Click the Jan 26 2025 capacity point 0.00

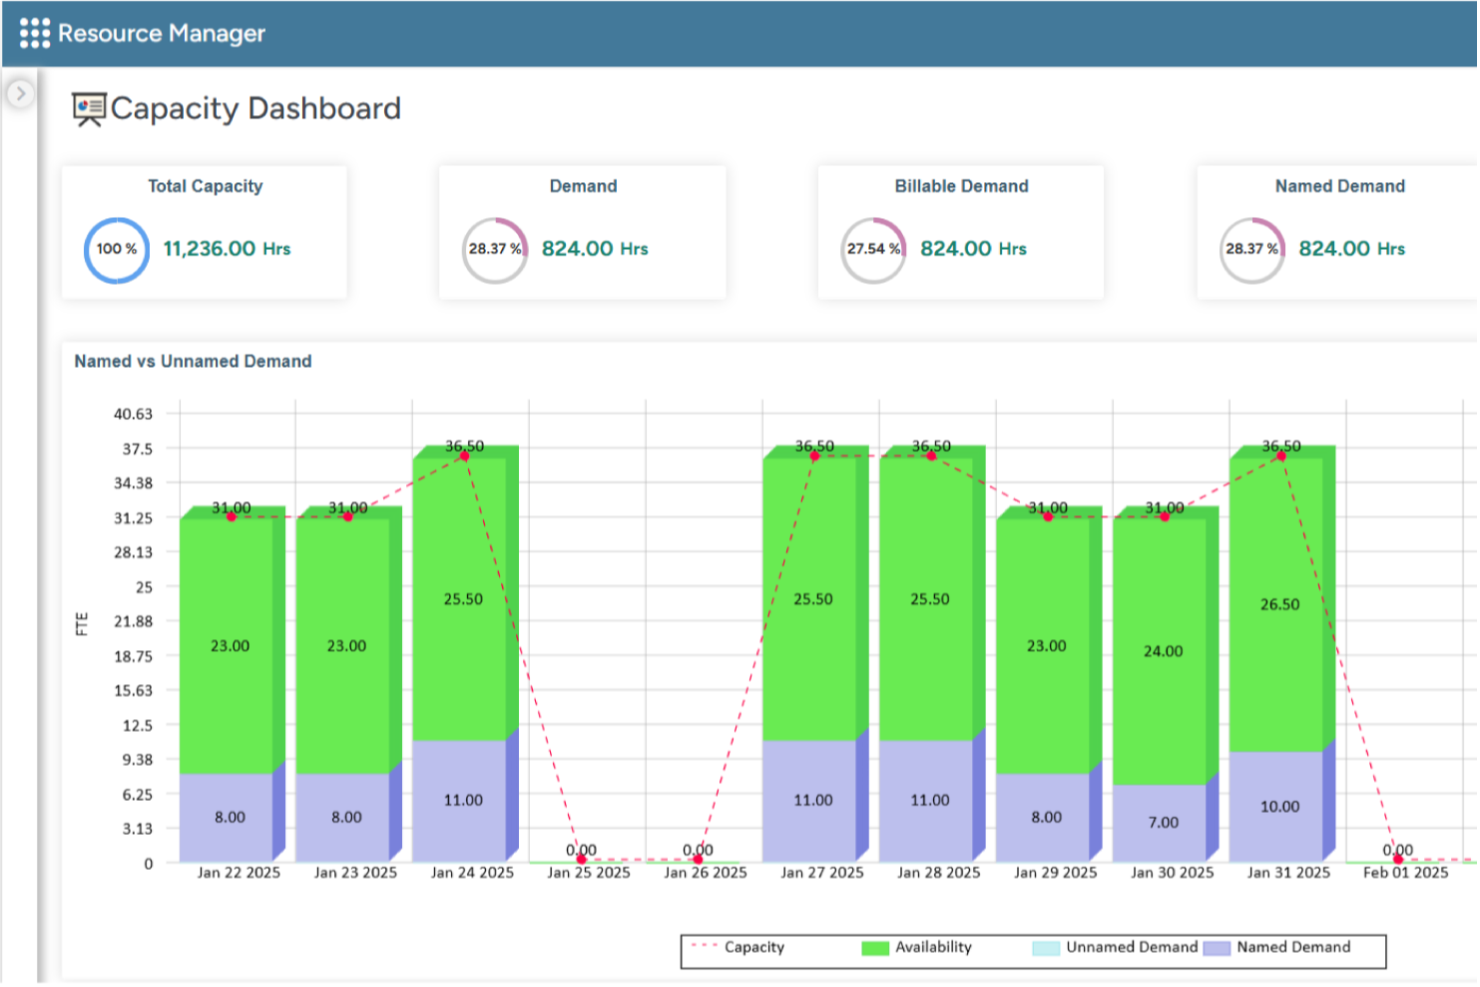point(698,860)
